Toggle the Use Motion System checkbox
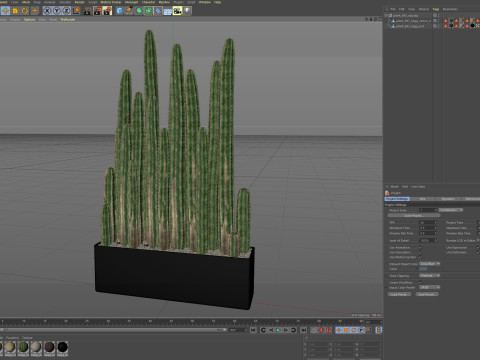Viewport: 480px width, 360px height. (420, 257)
